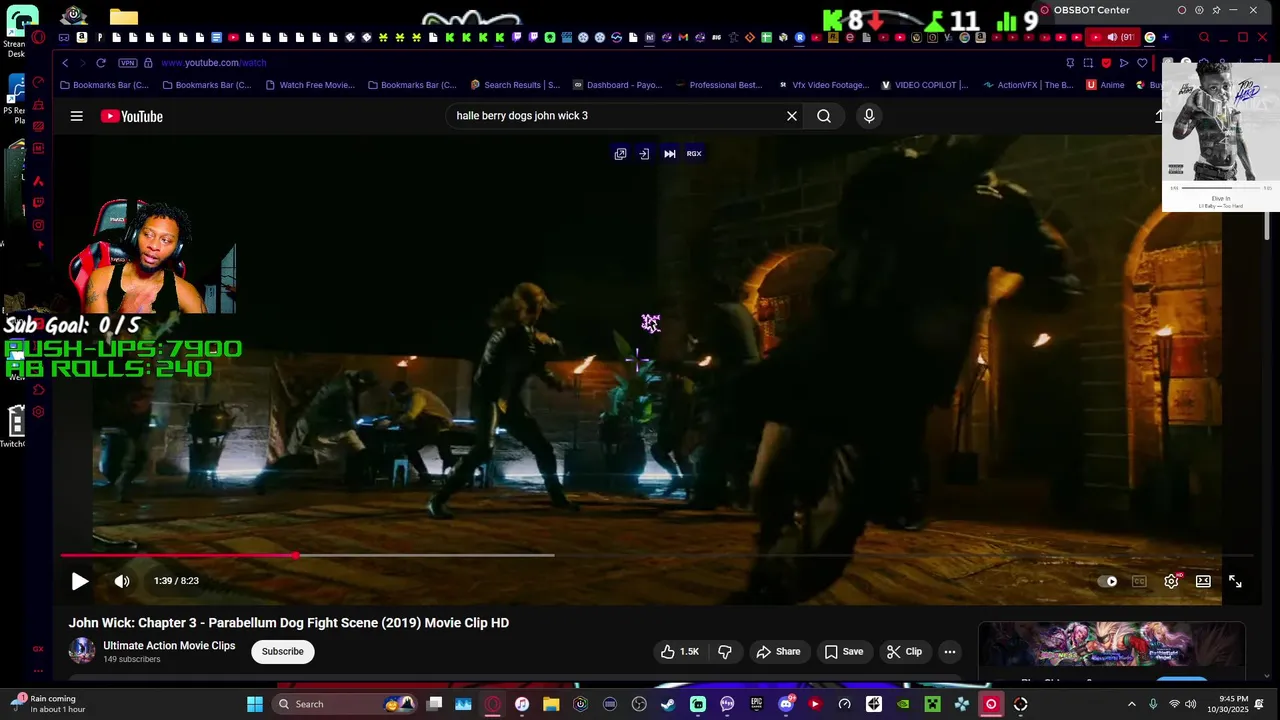Open the YouTube hamburger guide menu

tap(76, 116)
